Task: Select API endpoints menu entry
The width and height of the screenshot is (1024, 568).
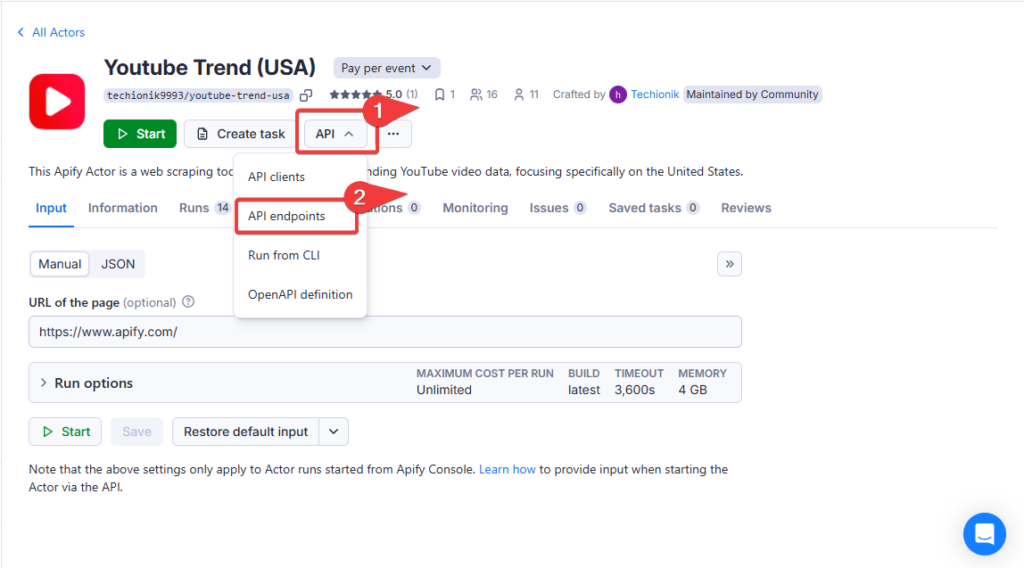Action: pos(287,216)
